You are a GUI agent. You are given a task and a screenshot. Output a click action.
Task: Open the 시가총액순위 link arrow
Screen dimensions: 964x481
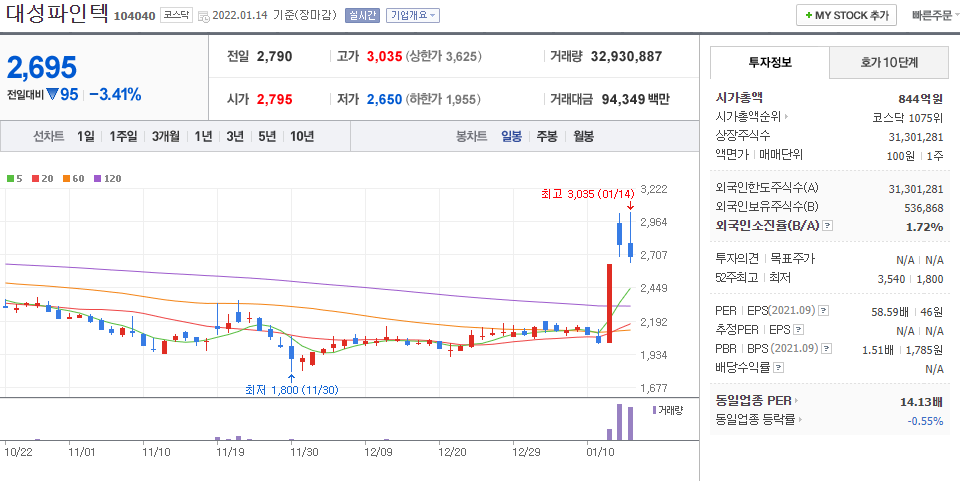(786, 116)
